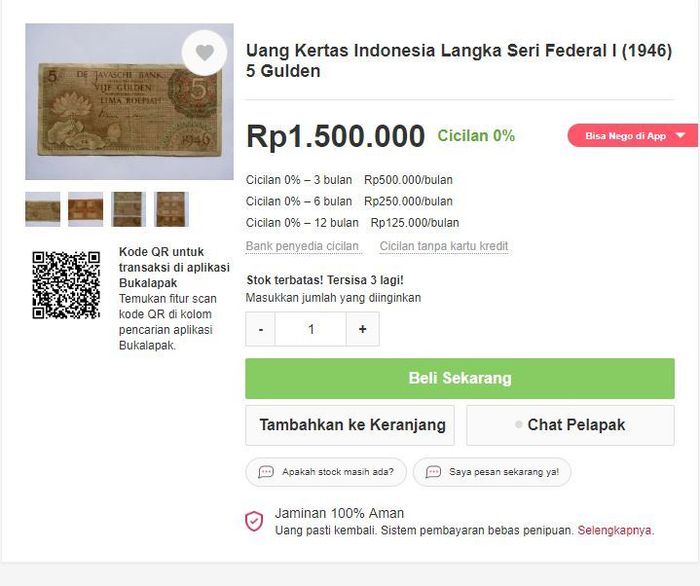Select the second product thumbnail
The image size is (700, 586).
(x=85, y=209)
